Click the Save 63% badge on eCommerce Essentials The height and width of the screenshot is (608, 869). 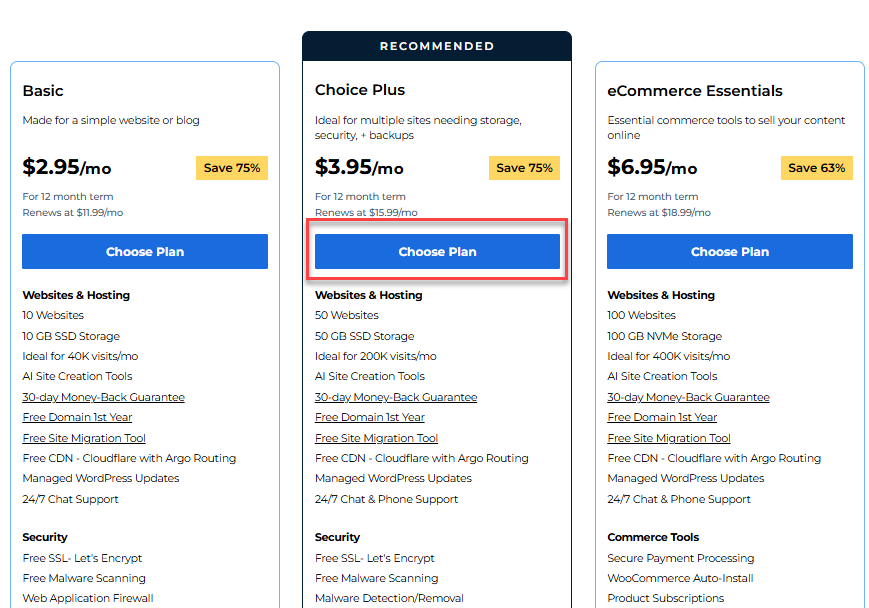point(816,168)
